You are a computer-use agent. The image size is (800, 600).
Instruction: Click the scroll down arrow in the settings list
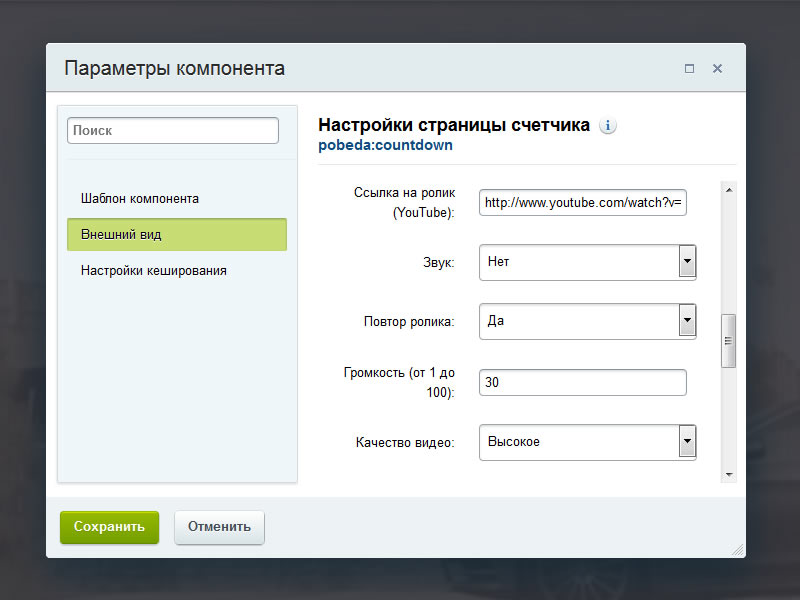coord(728,474)
